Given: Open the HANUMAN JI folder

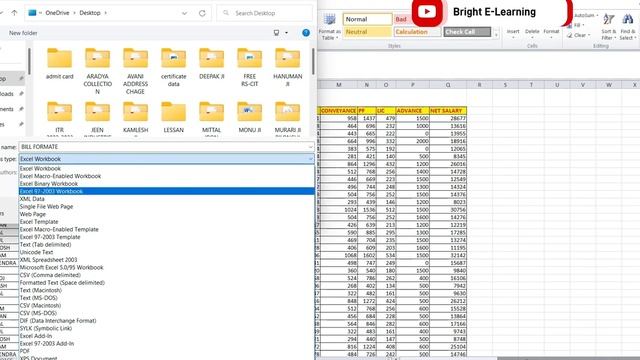Looking at the screenshot, I should [287, 67].
